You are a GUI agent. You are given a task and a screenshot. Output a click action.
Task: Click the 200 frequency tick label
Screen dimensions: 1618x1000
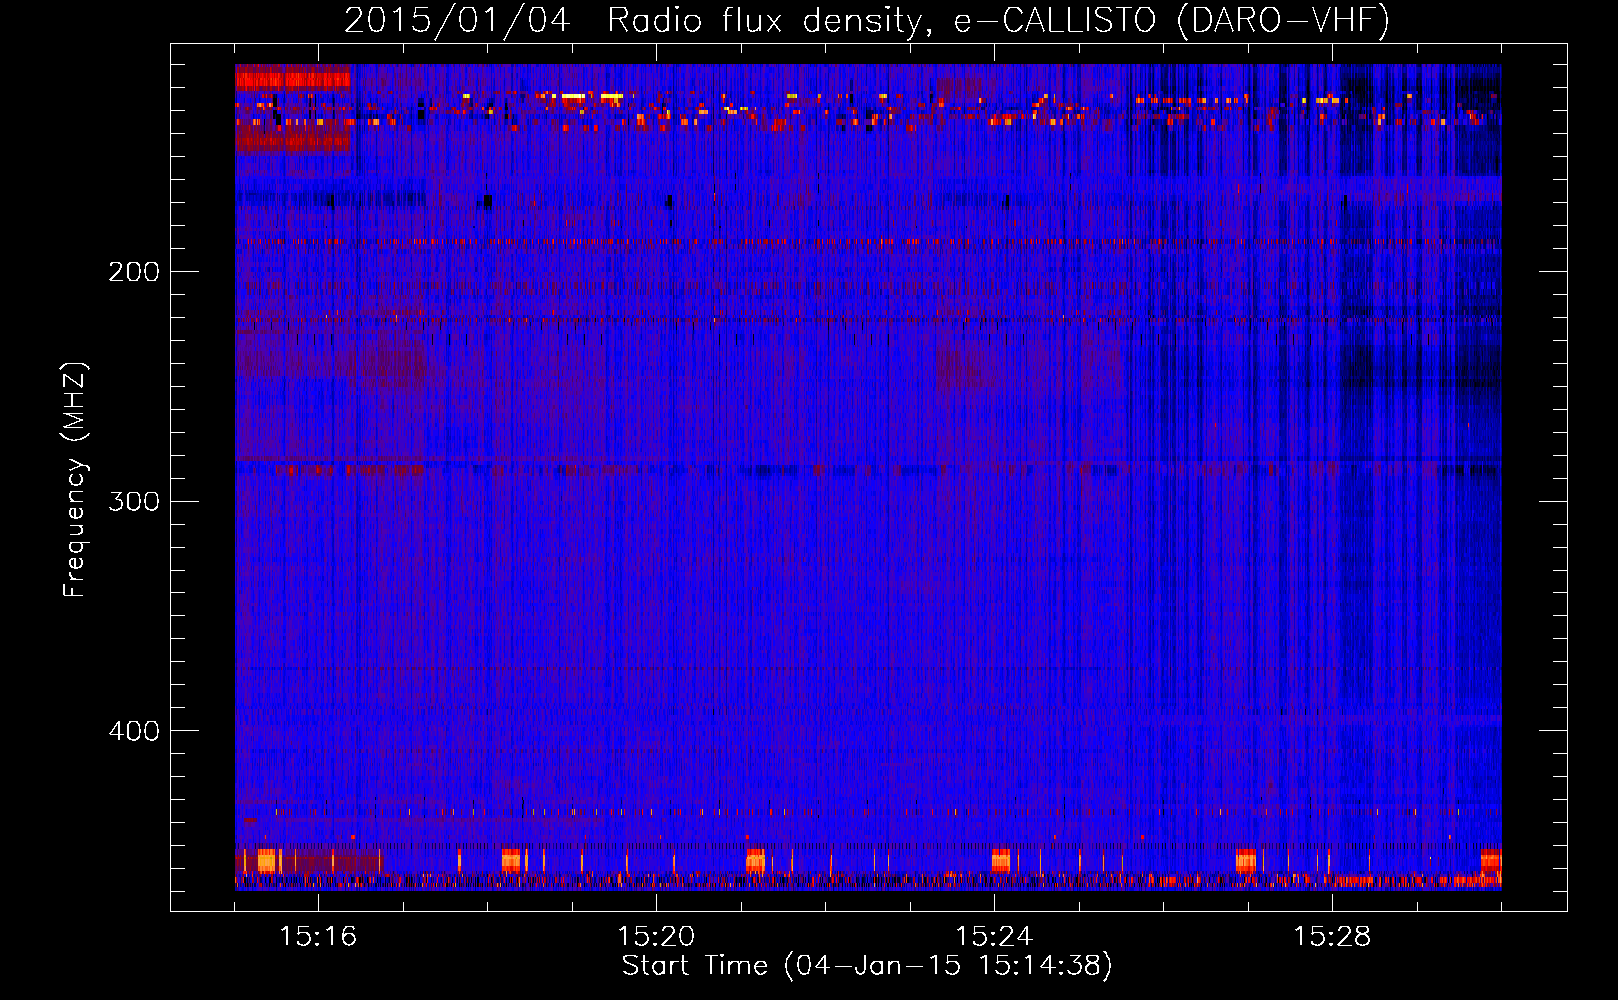pos(133,272)
